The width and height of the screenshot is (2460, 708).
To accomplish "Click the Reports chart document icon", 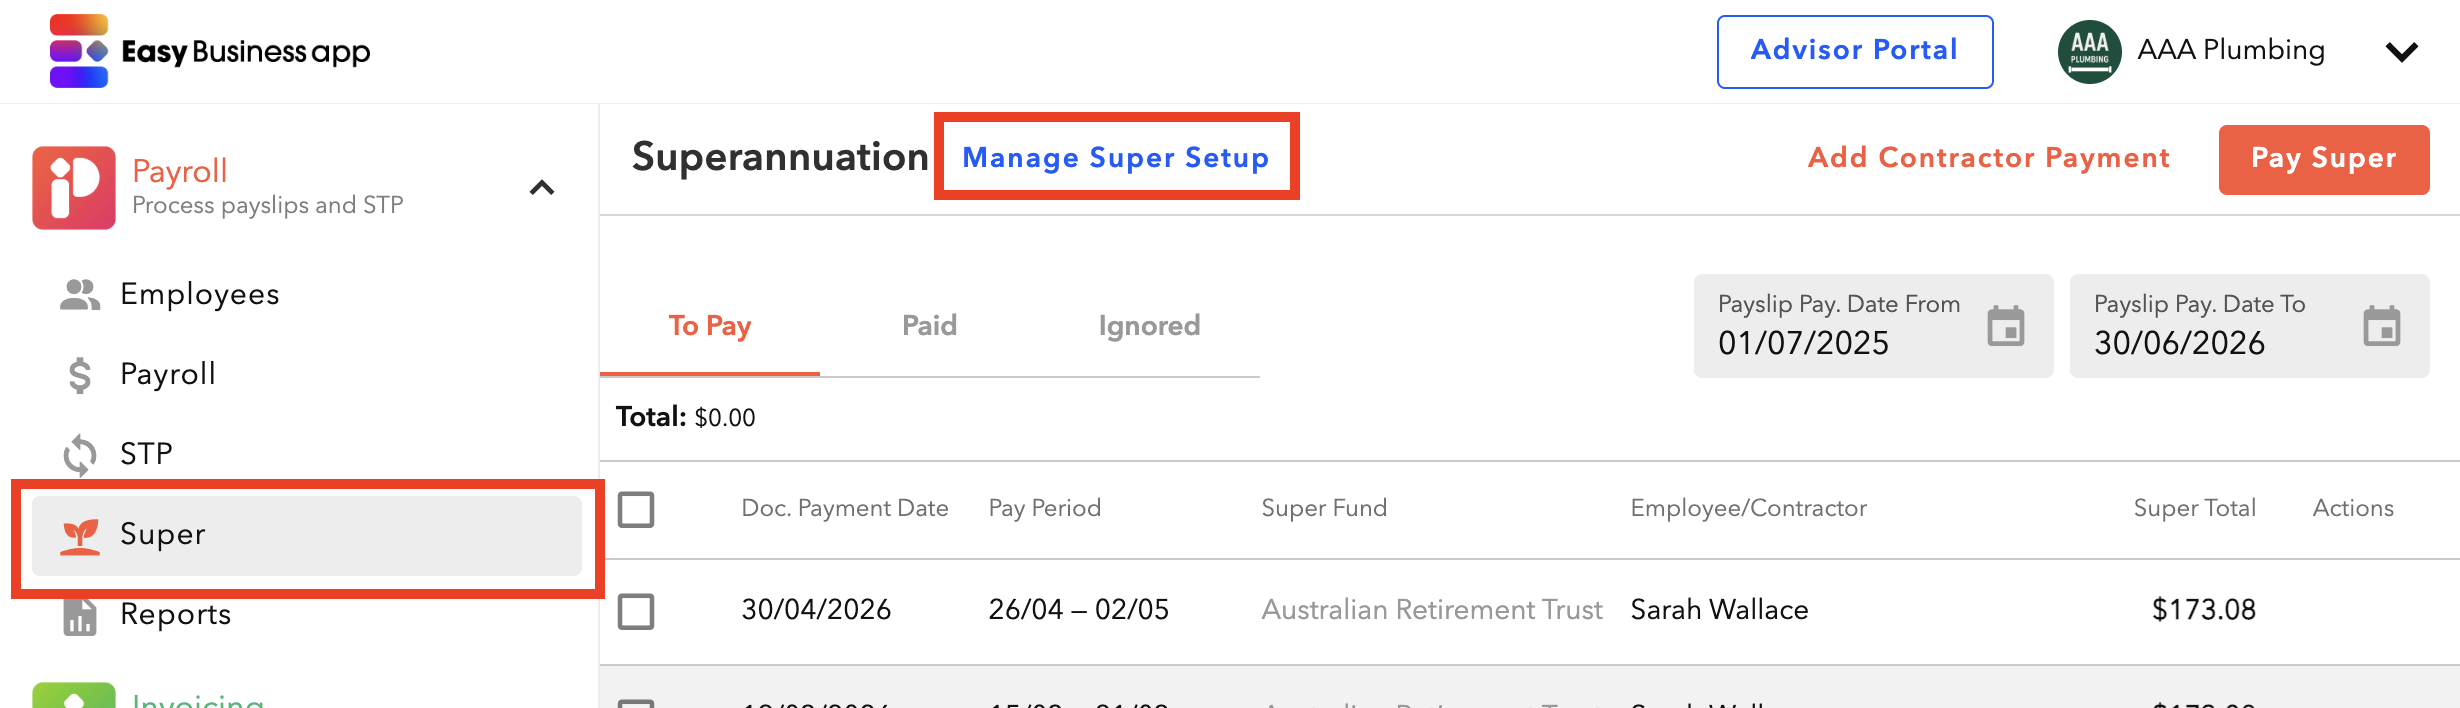I will pyautogui.click(x=80, y=616).
